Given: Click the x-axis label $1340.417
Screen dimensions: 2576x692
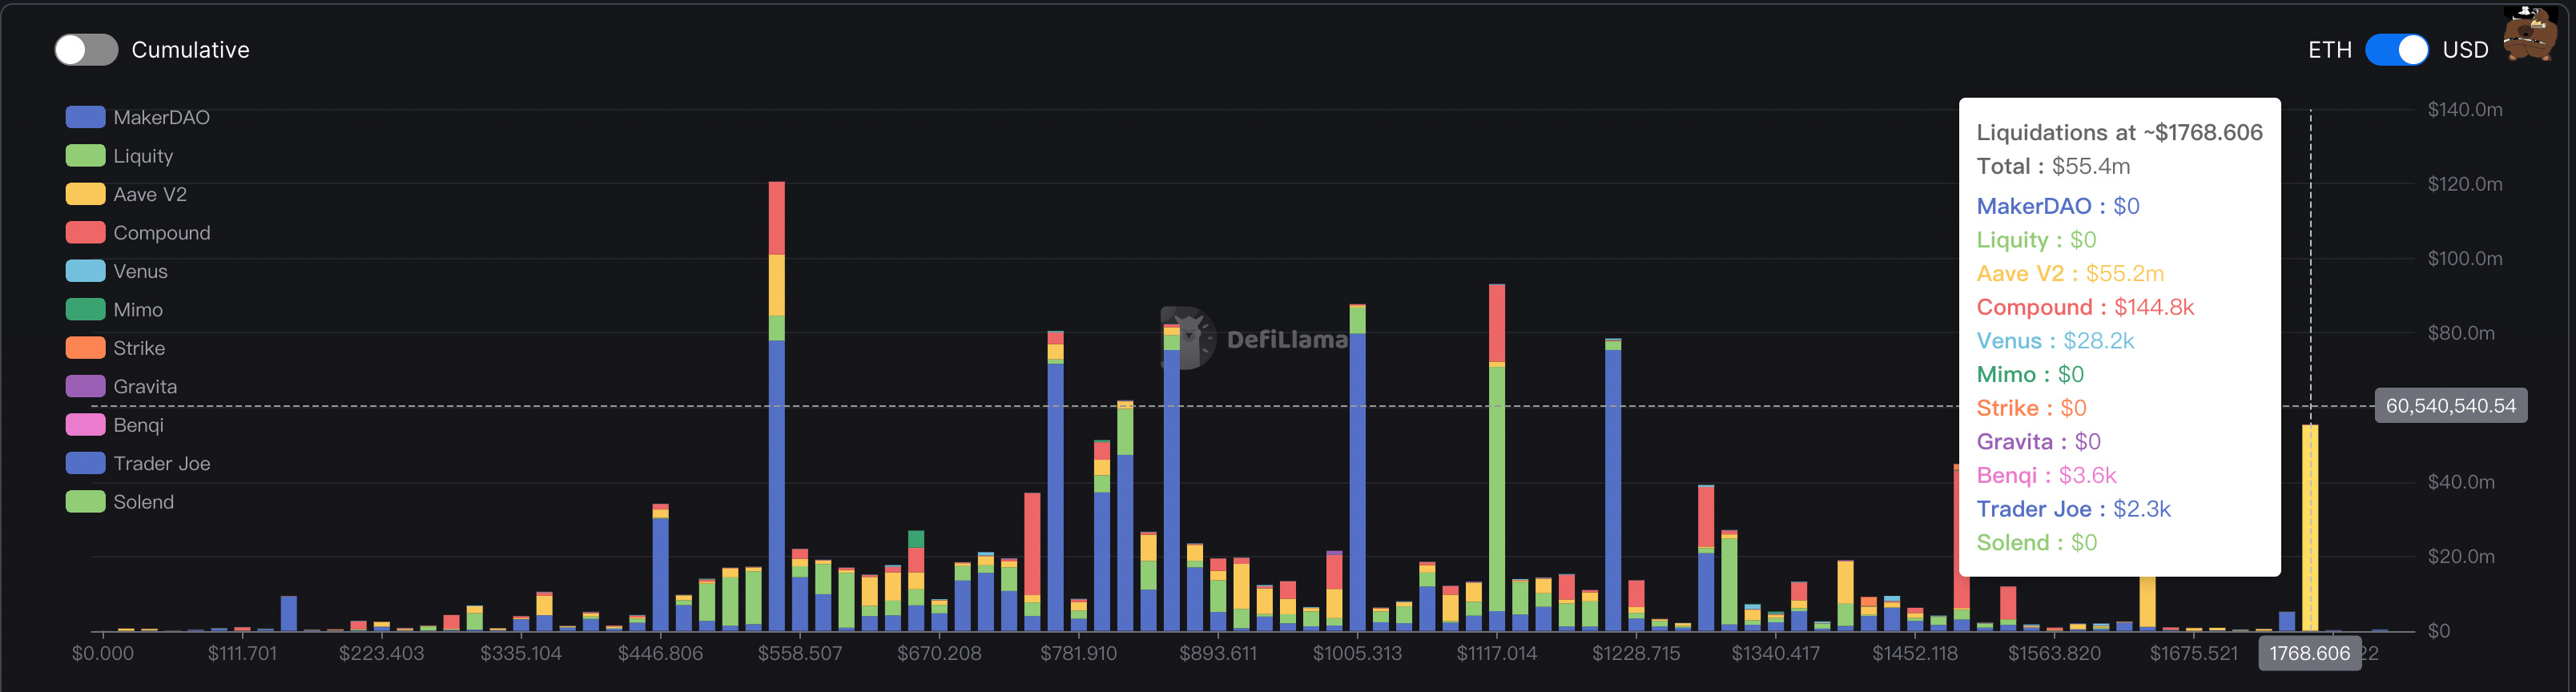Looking at the screenshot, I should click(1776, 653).
